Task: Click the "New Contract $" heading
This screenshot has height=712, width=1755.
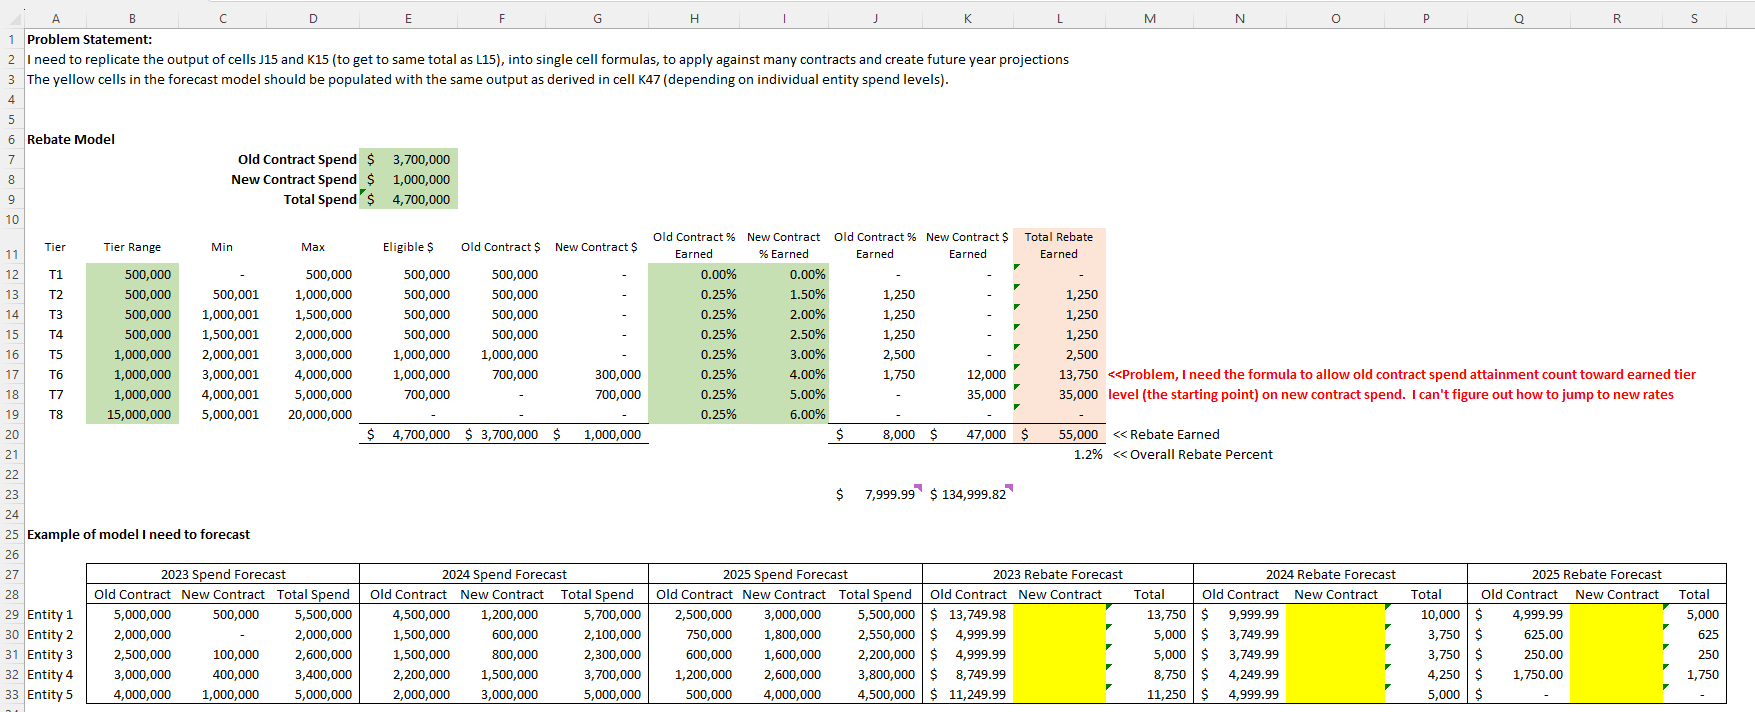Action: tap(596, 247)
